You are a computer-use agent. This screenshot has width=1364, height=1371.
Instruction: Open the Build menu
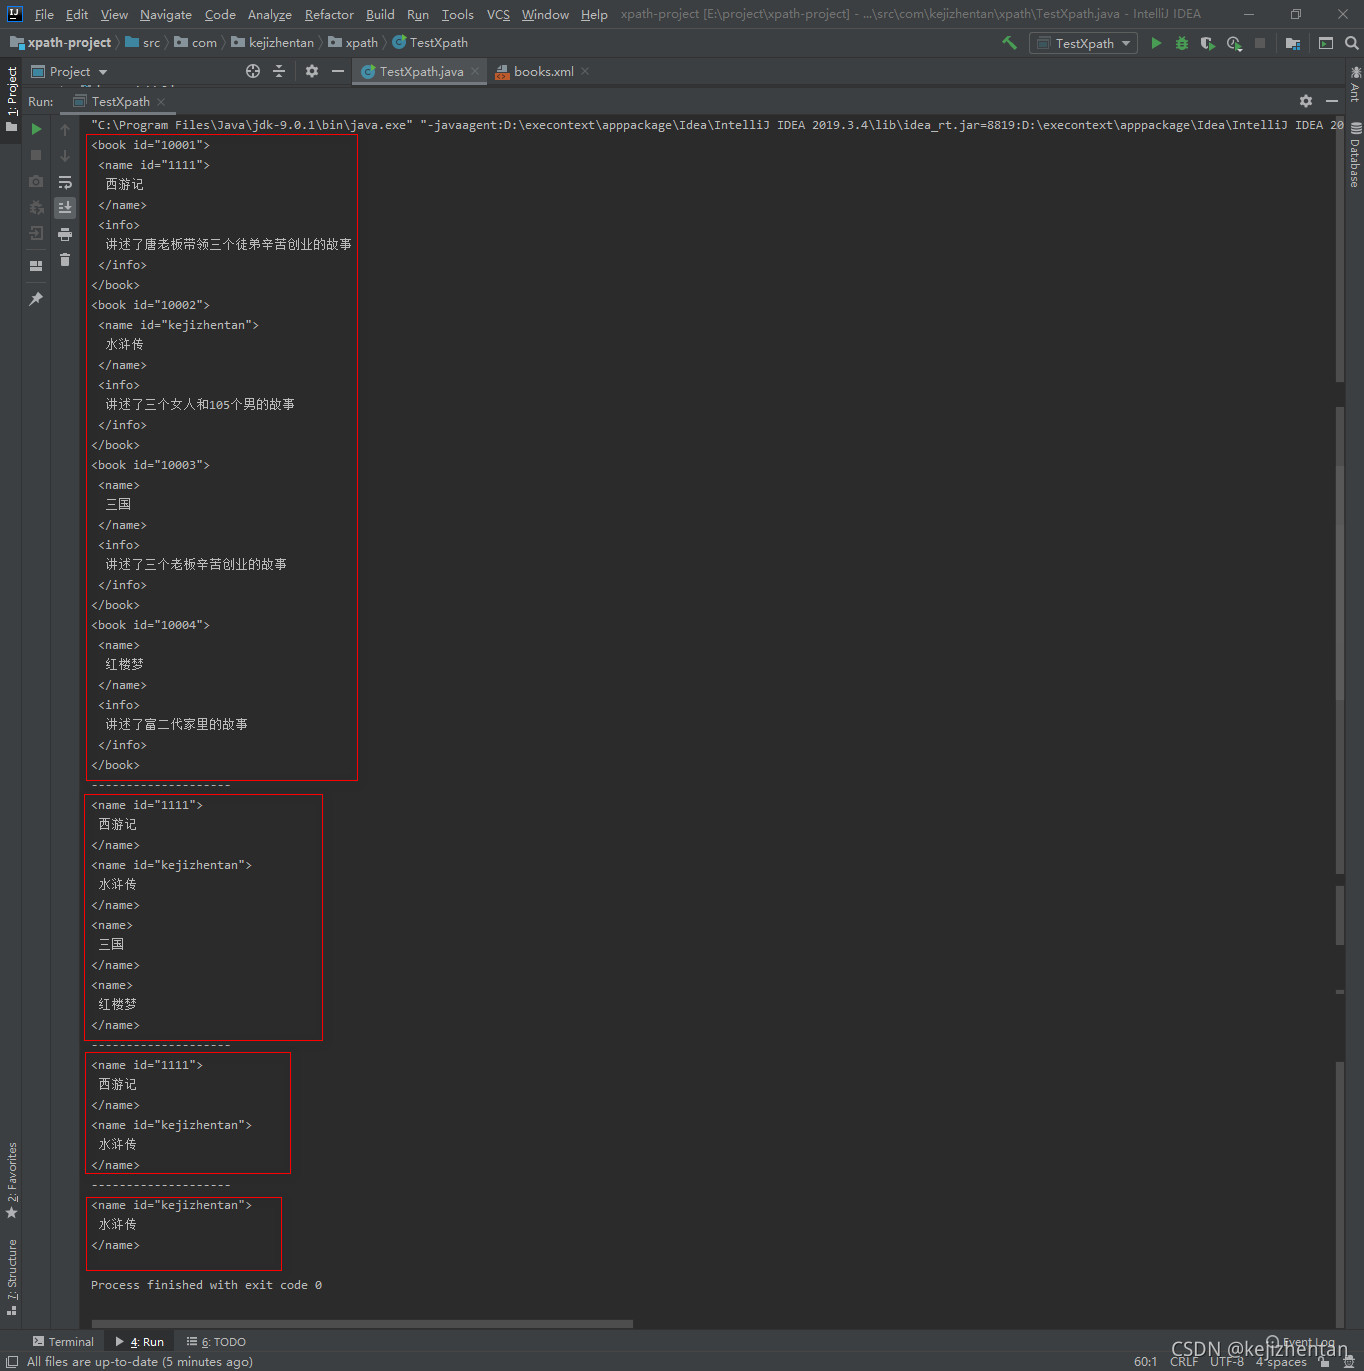click(380, 14)
